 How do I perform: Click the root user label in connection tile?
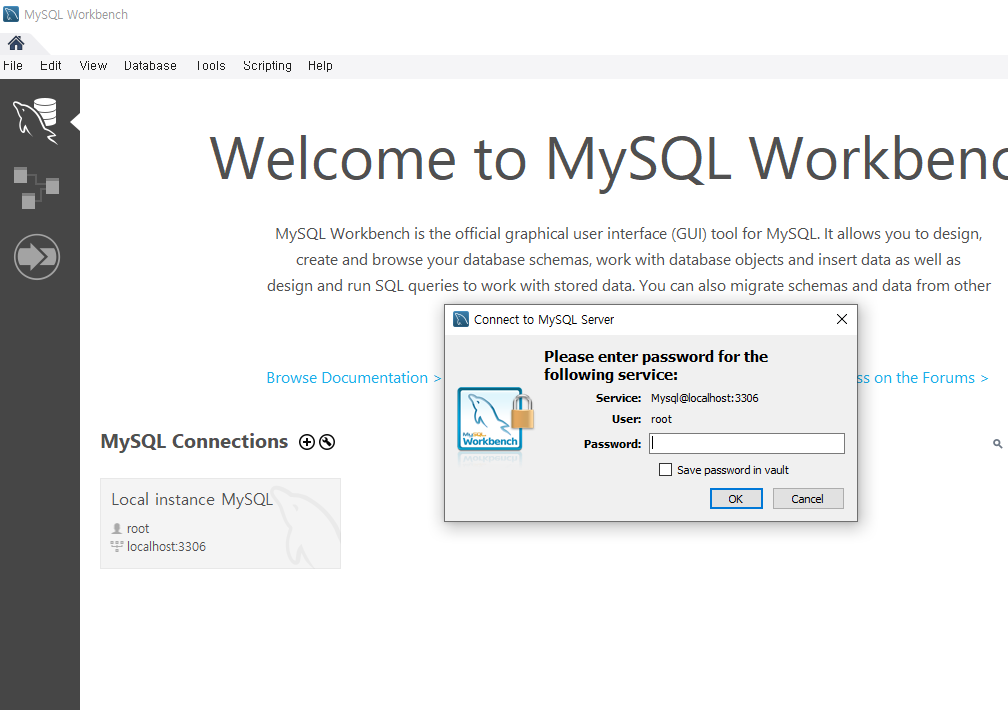(138, 528)
